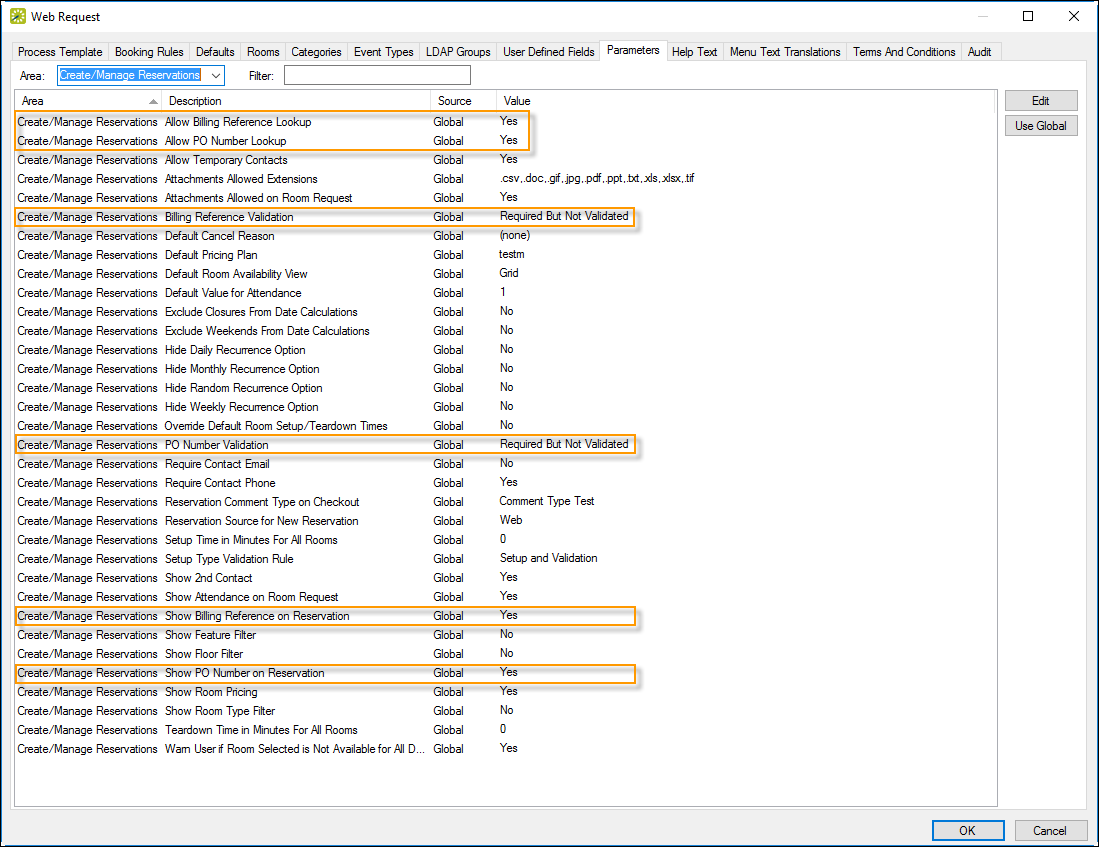1099x847 pixels.
Task: Switch to the Audit tab
Action: point(980,52)
